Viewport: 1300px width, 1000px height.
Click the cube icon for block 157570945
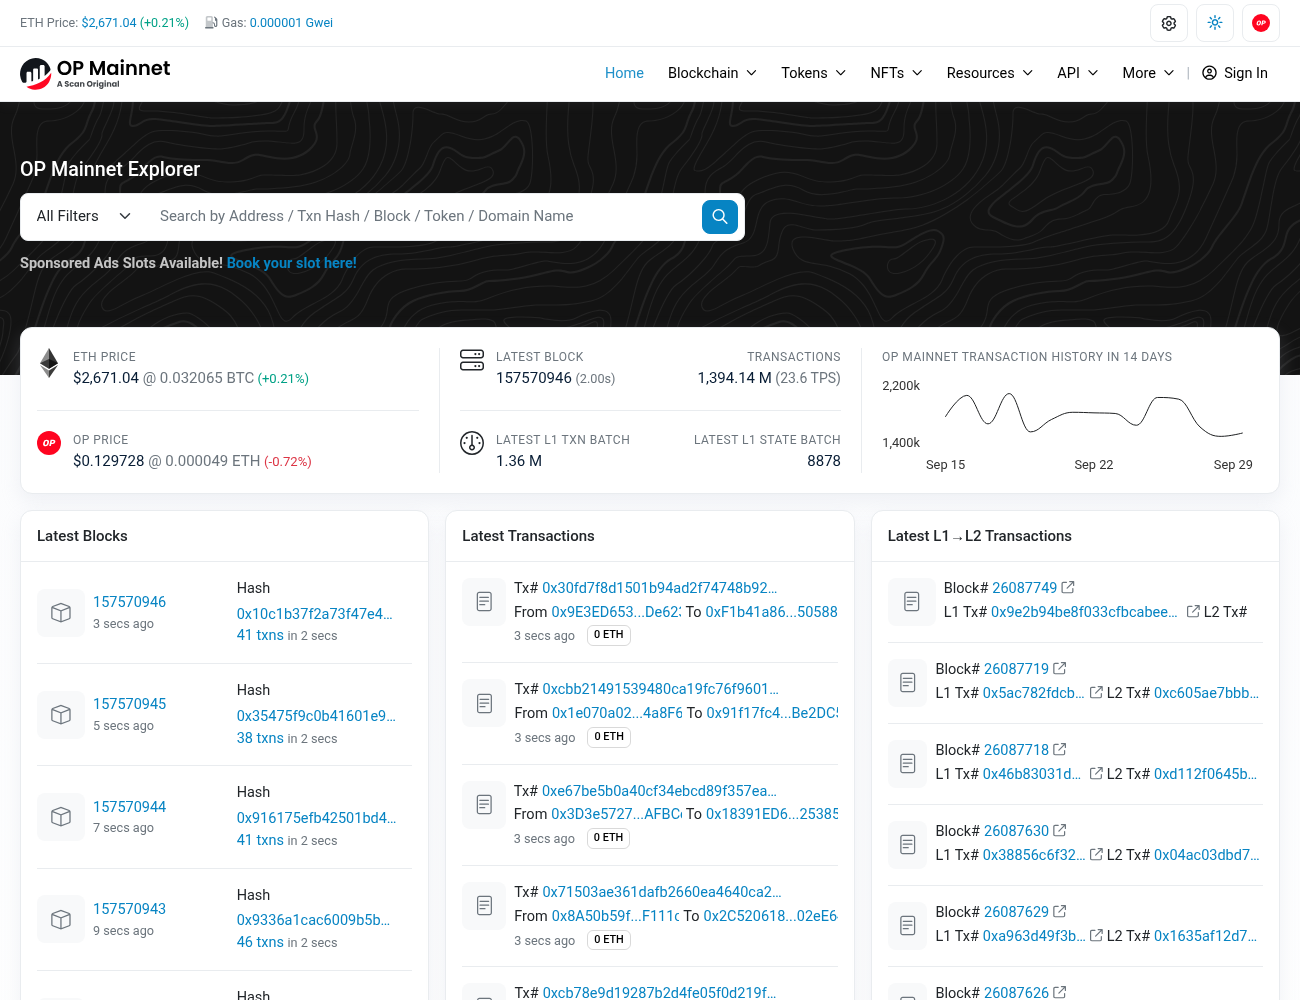click(x=61, y=715)
